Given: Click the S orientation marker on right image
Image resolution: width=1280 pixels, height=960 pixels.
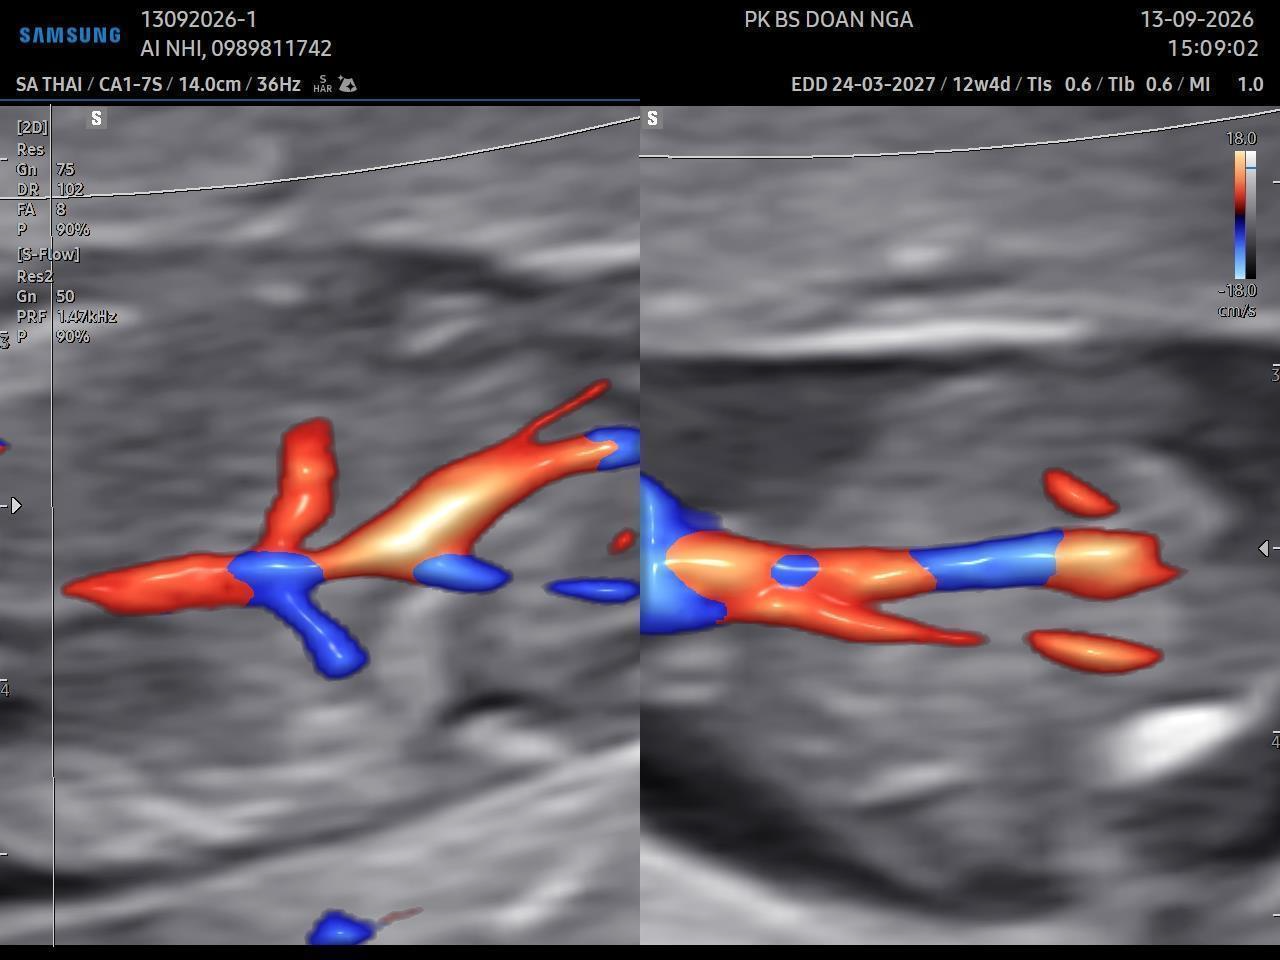Looking at the screenshot, I should (x=652, y=118).
